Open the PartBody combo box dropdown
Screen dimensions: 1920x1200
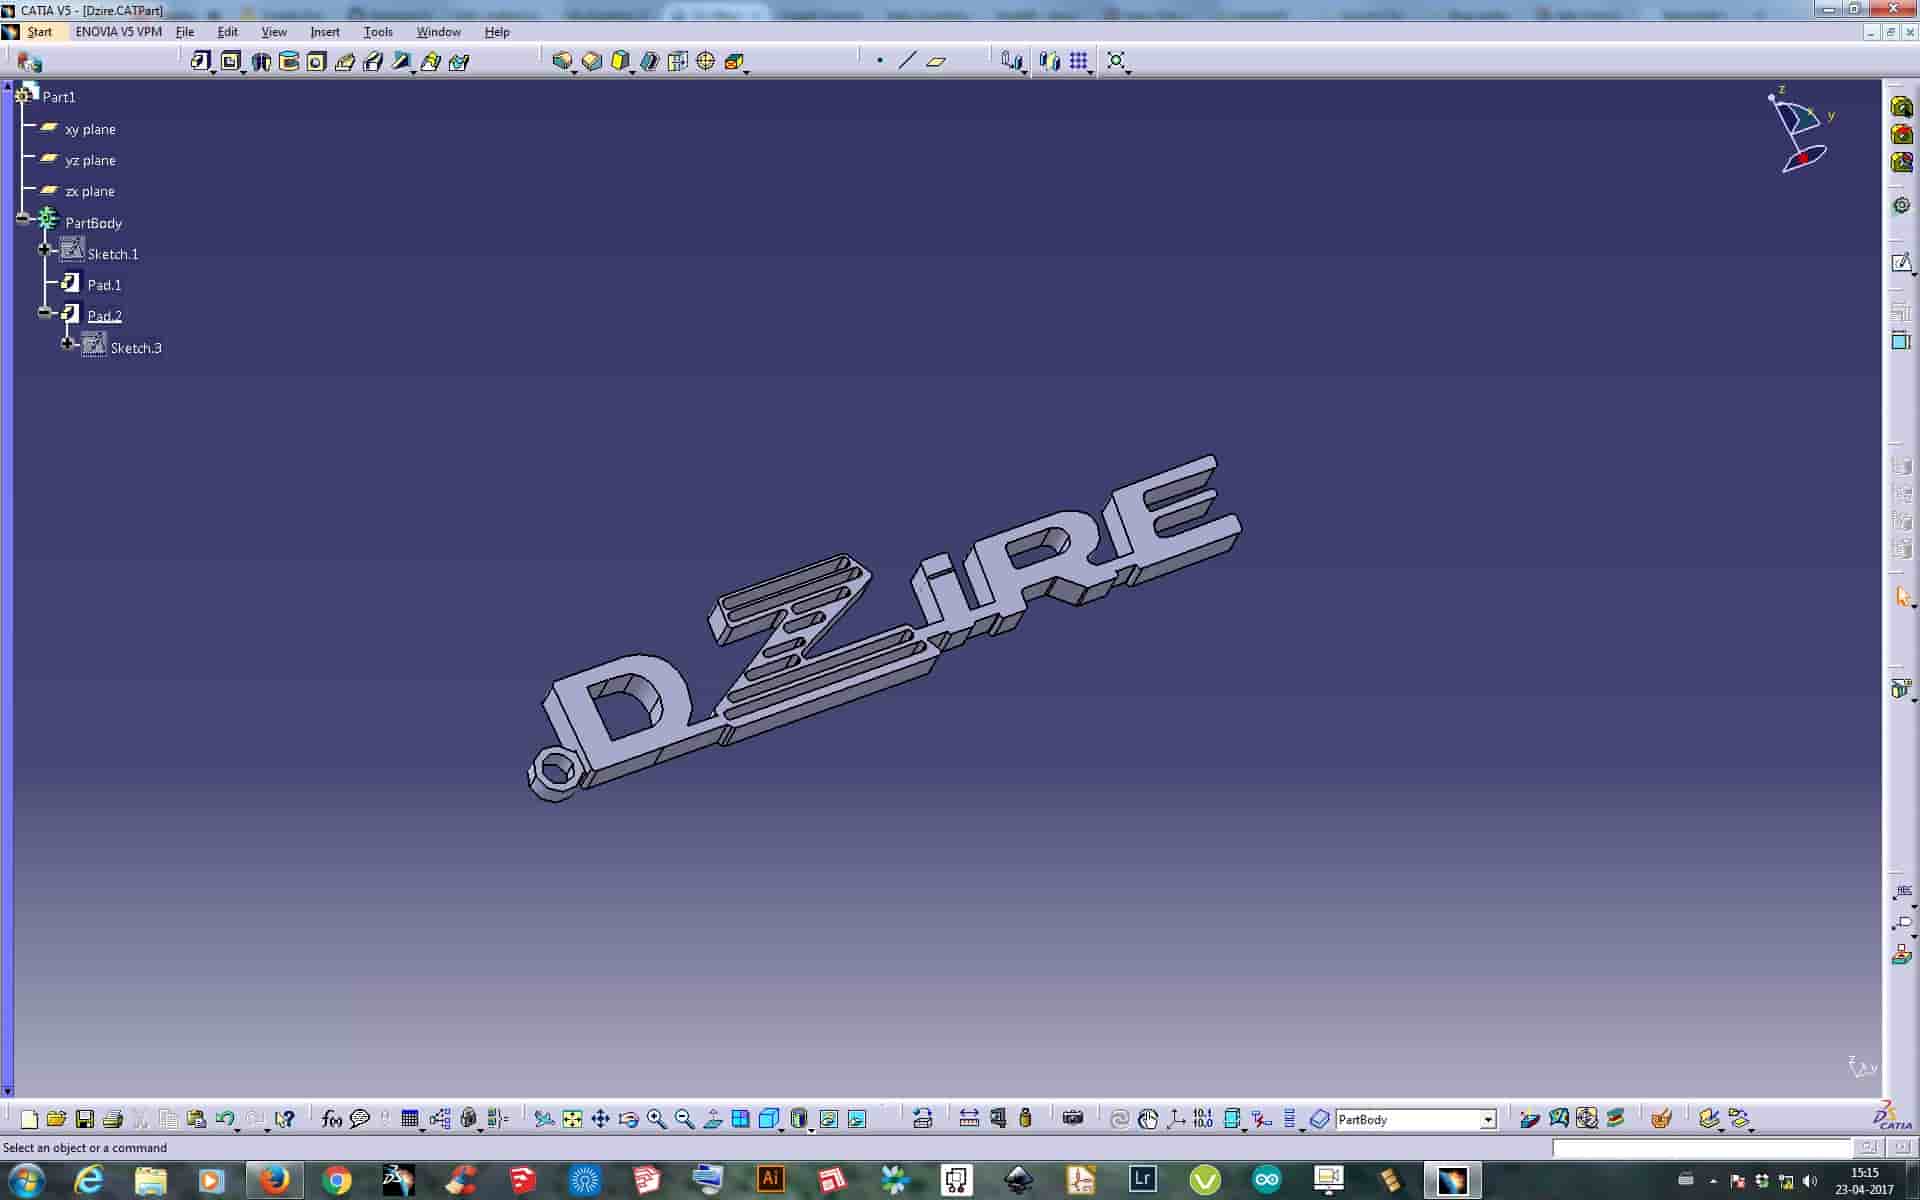(1488, 1120)
